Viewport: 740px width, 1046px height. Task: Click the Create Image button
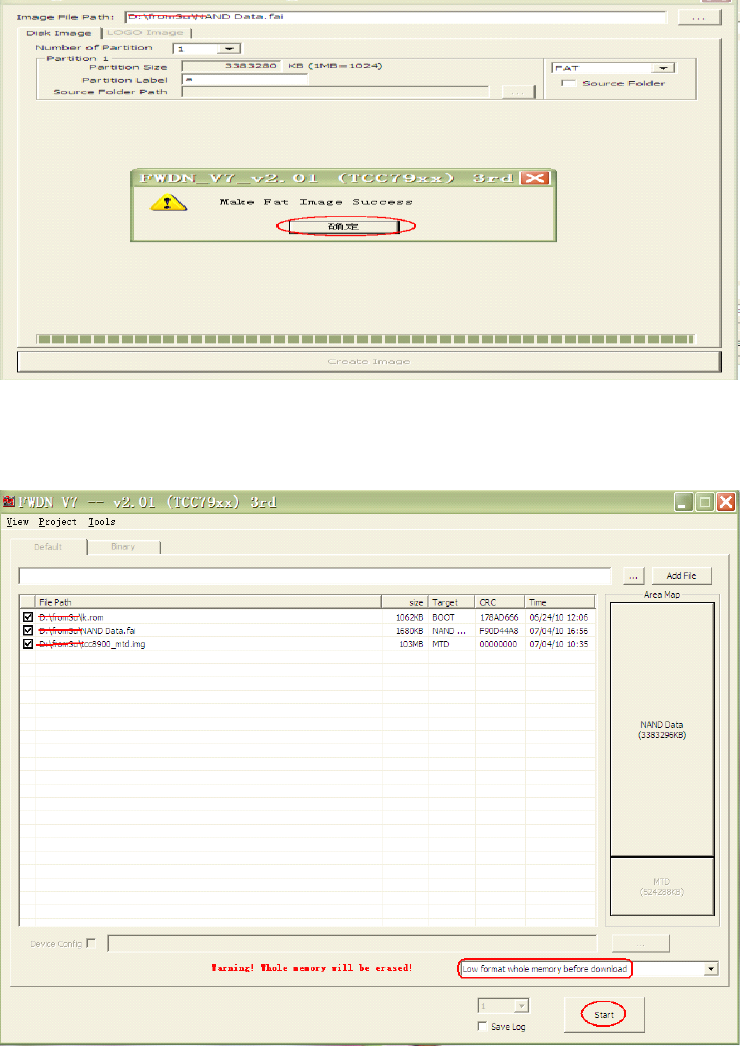(x=369, y=361)
